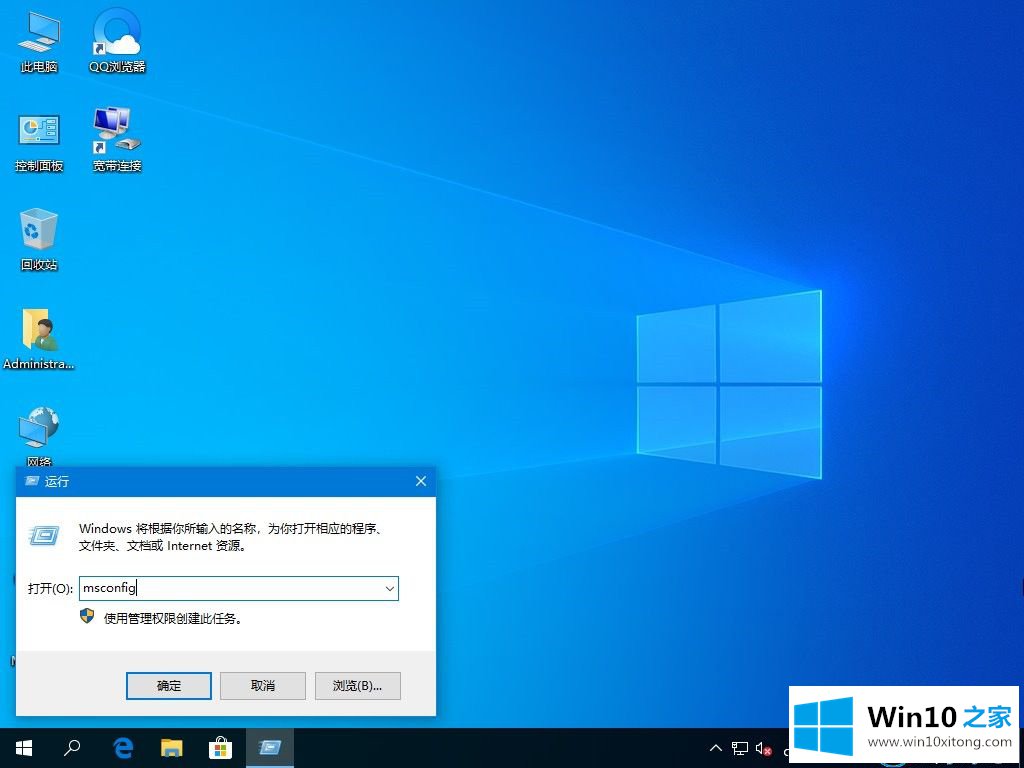
Task: Click the Run dialog taskbar button
Action: [x=270, y=748]
